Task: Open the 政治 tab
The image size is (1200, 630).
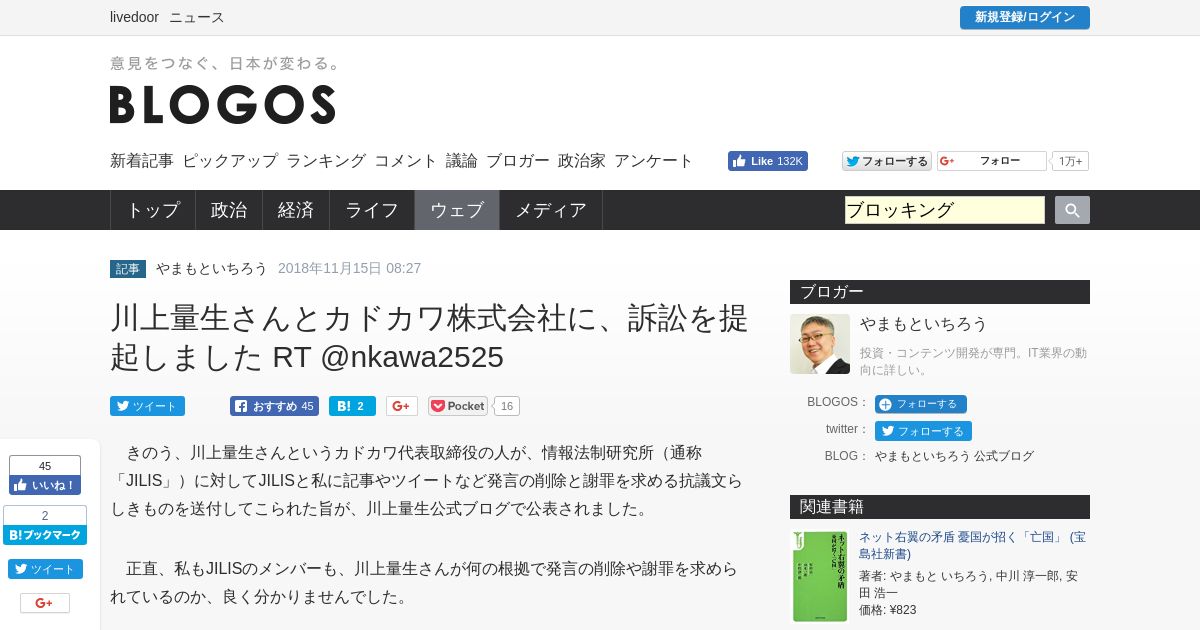Action: coord(229,210)
